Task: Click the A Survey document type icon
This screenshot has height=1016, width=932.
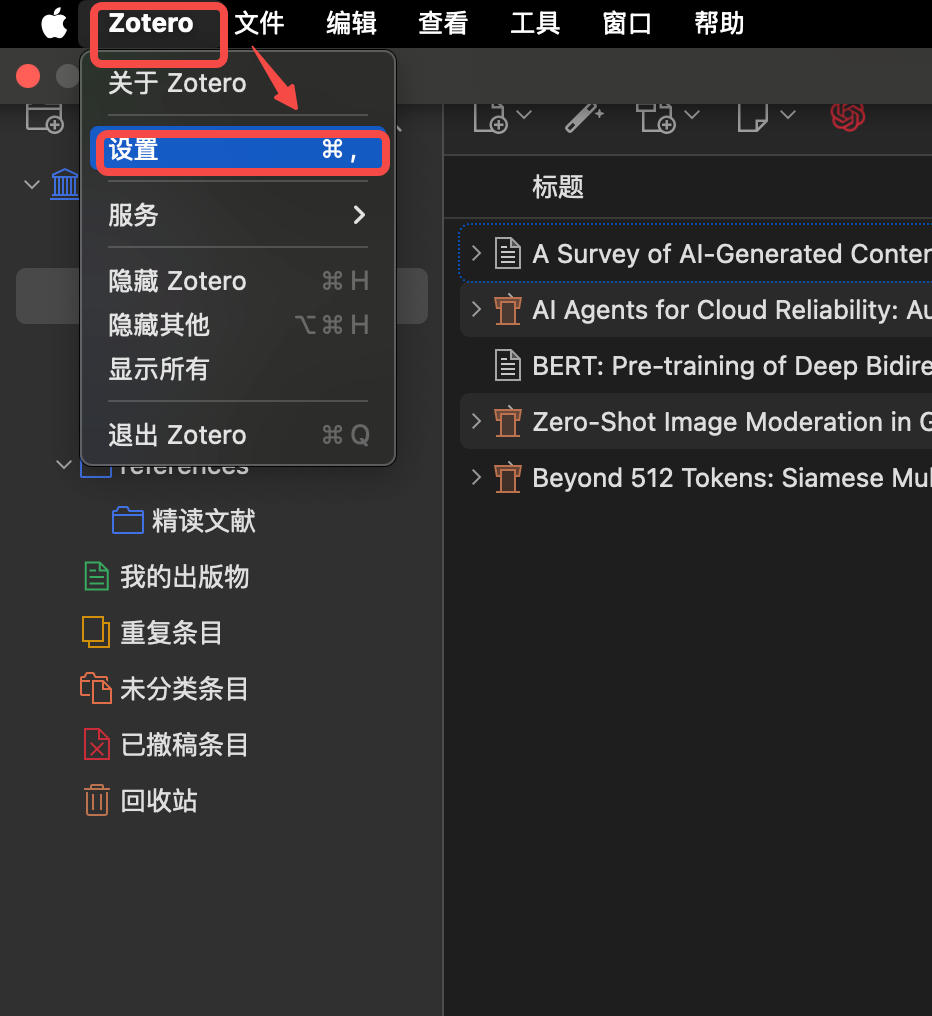Action: click(x=507, y=253)
